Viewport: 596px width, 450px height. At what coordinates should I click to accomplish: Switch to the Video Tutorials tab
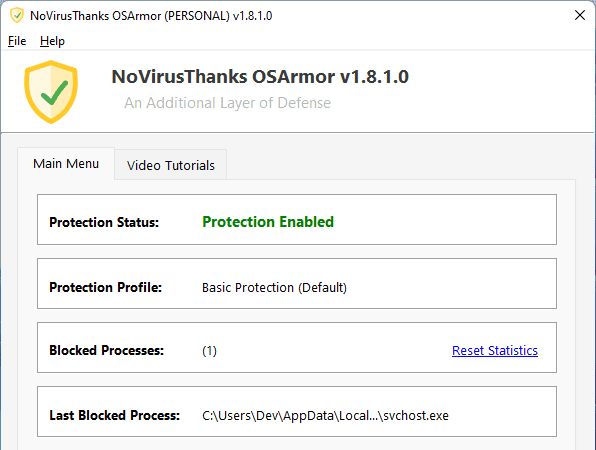(171, 165)
